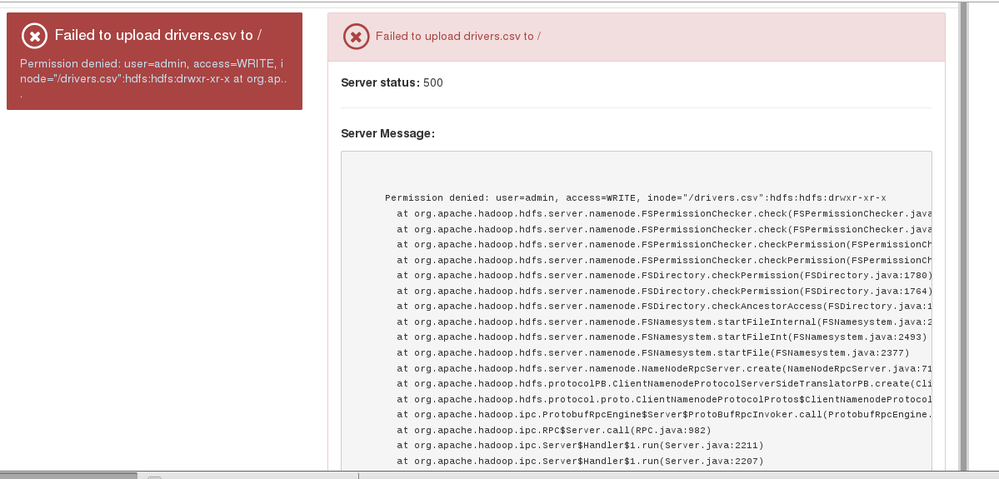The image size is (999, 479).
Task: Click trace line Server.java:2207
Action: 580,461
